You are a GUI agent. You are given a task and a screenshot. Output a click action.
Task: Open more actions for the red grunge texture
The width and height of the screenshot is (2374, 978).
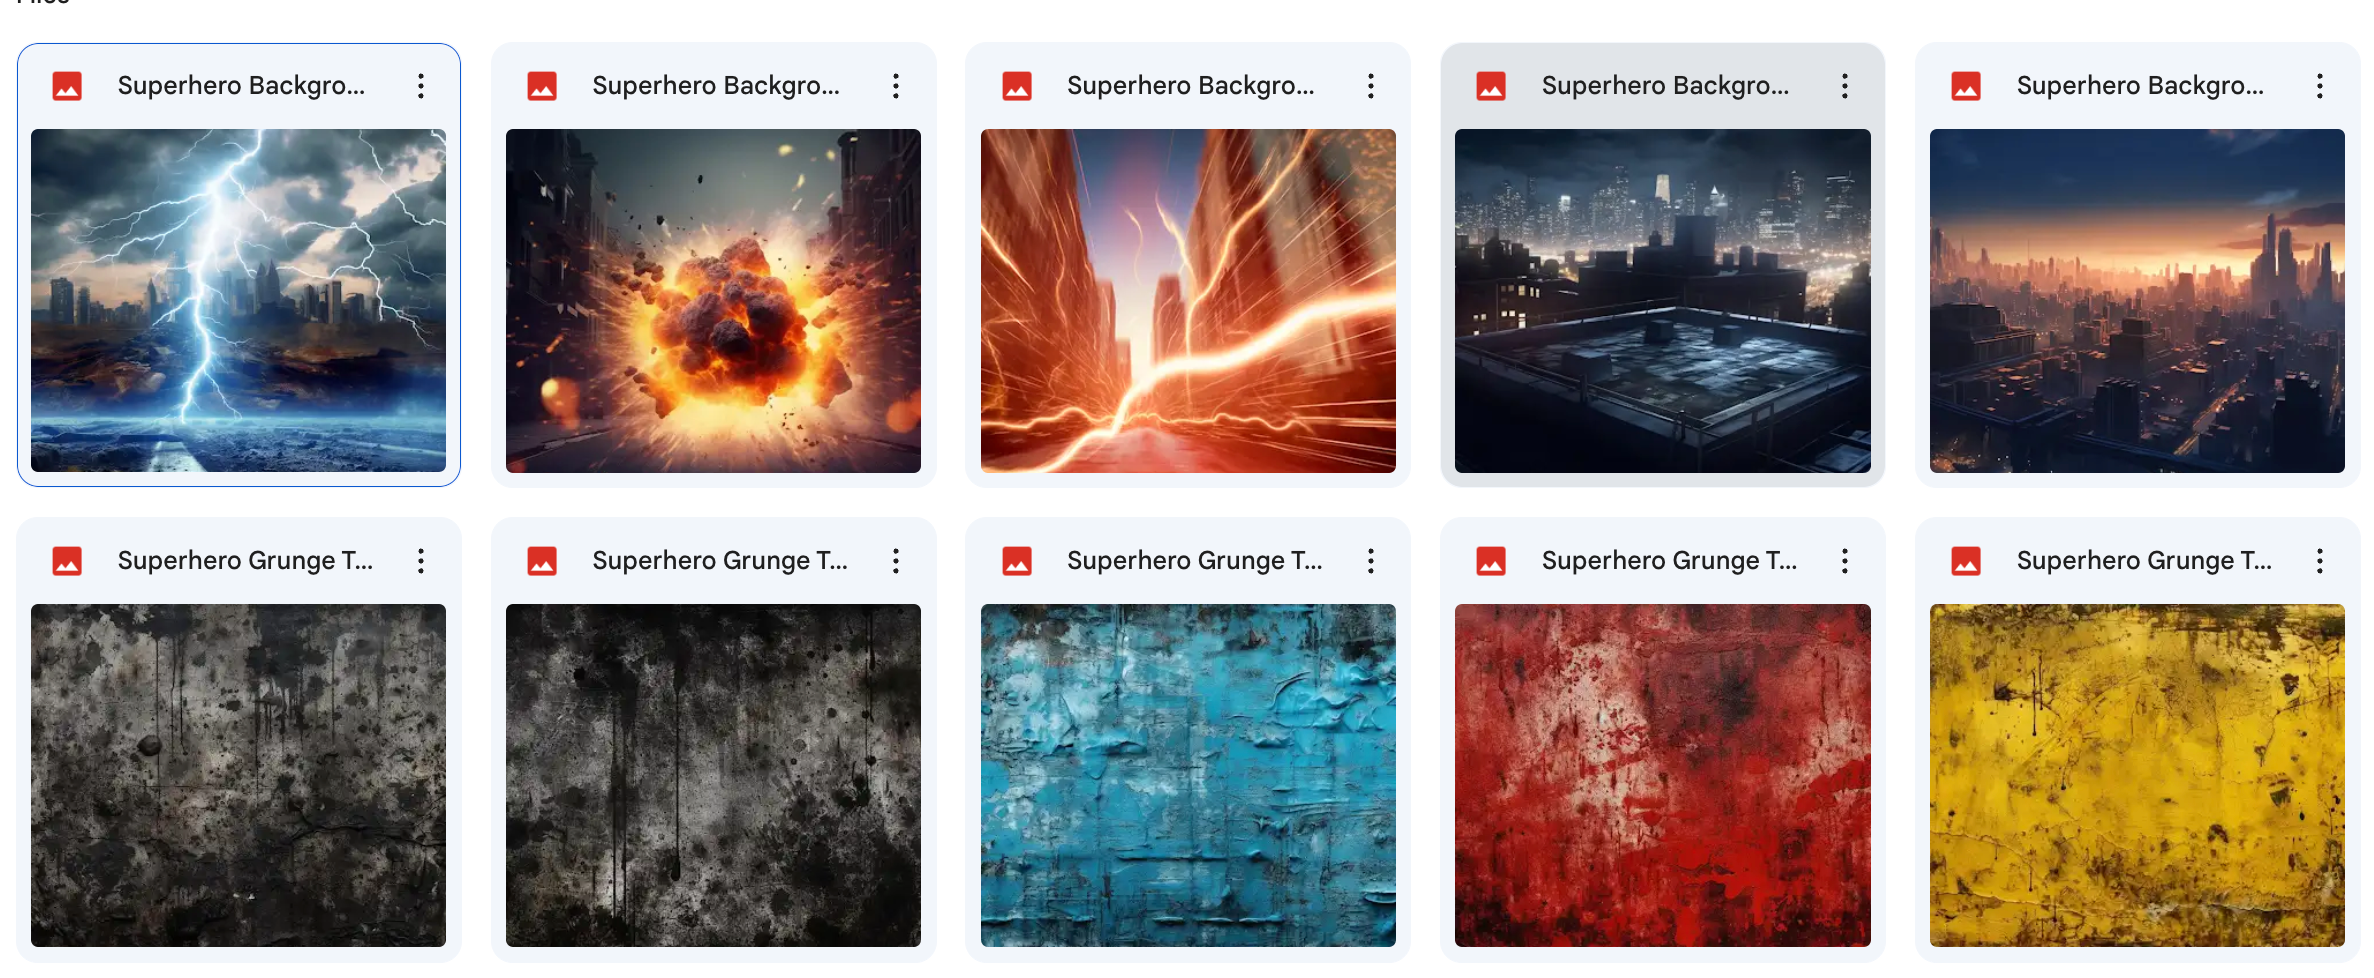(1845, 561)
